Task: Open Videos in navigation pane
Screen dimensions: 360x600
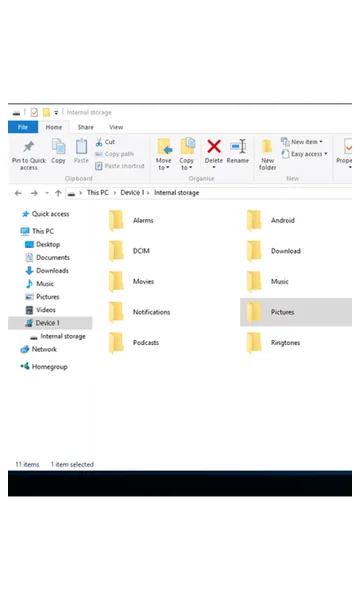Action: coord(40,310)
